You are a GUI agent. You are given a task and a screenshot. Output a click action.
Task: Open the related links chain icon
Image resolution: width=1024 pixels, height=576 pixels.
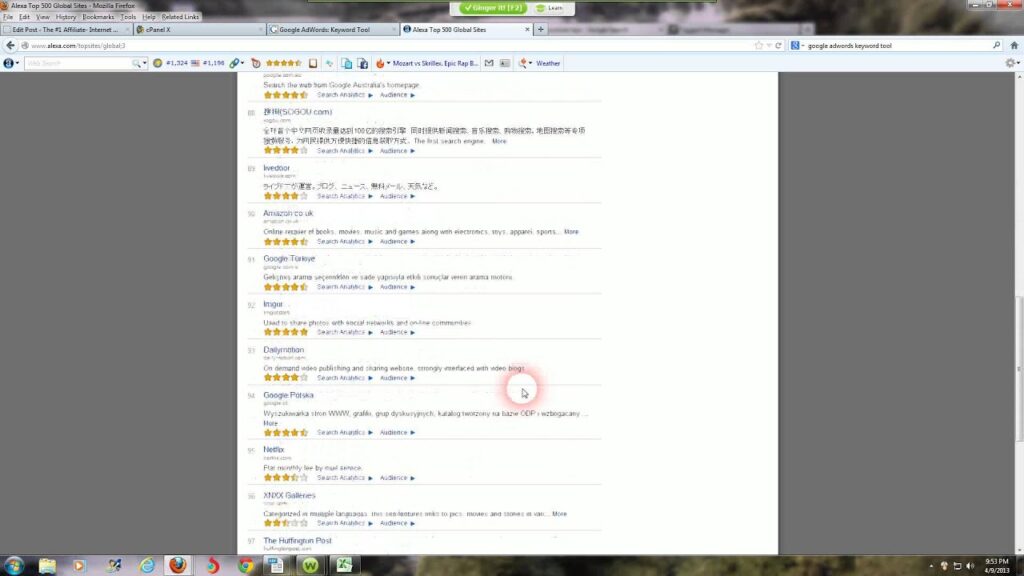pyautogui.click(x=236, y=63)
